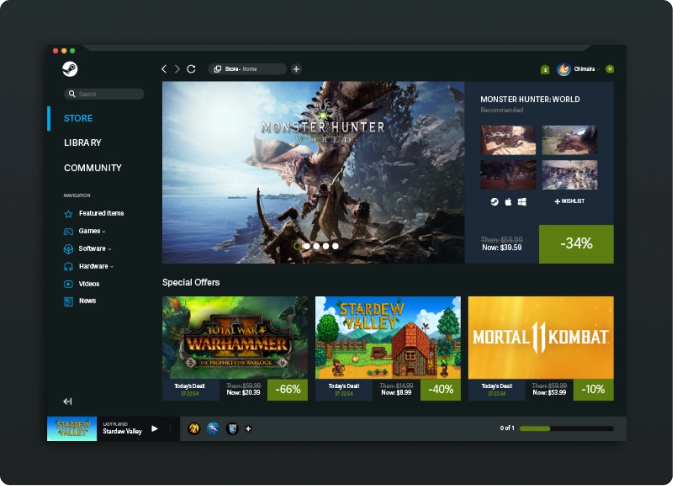Click the '0 of 1' download status
Screen dimensions: 673x486
coord(507,428)
